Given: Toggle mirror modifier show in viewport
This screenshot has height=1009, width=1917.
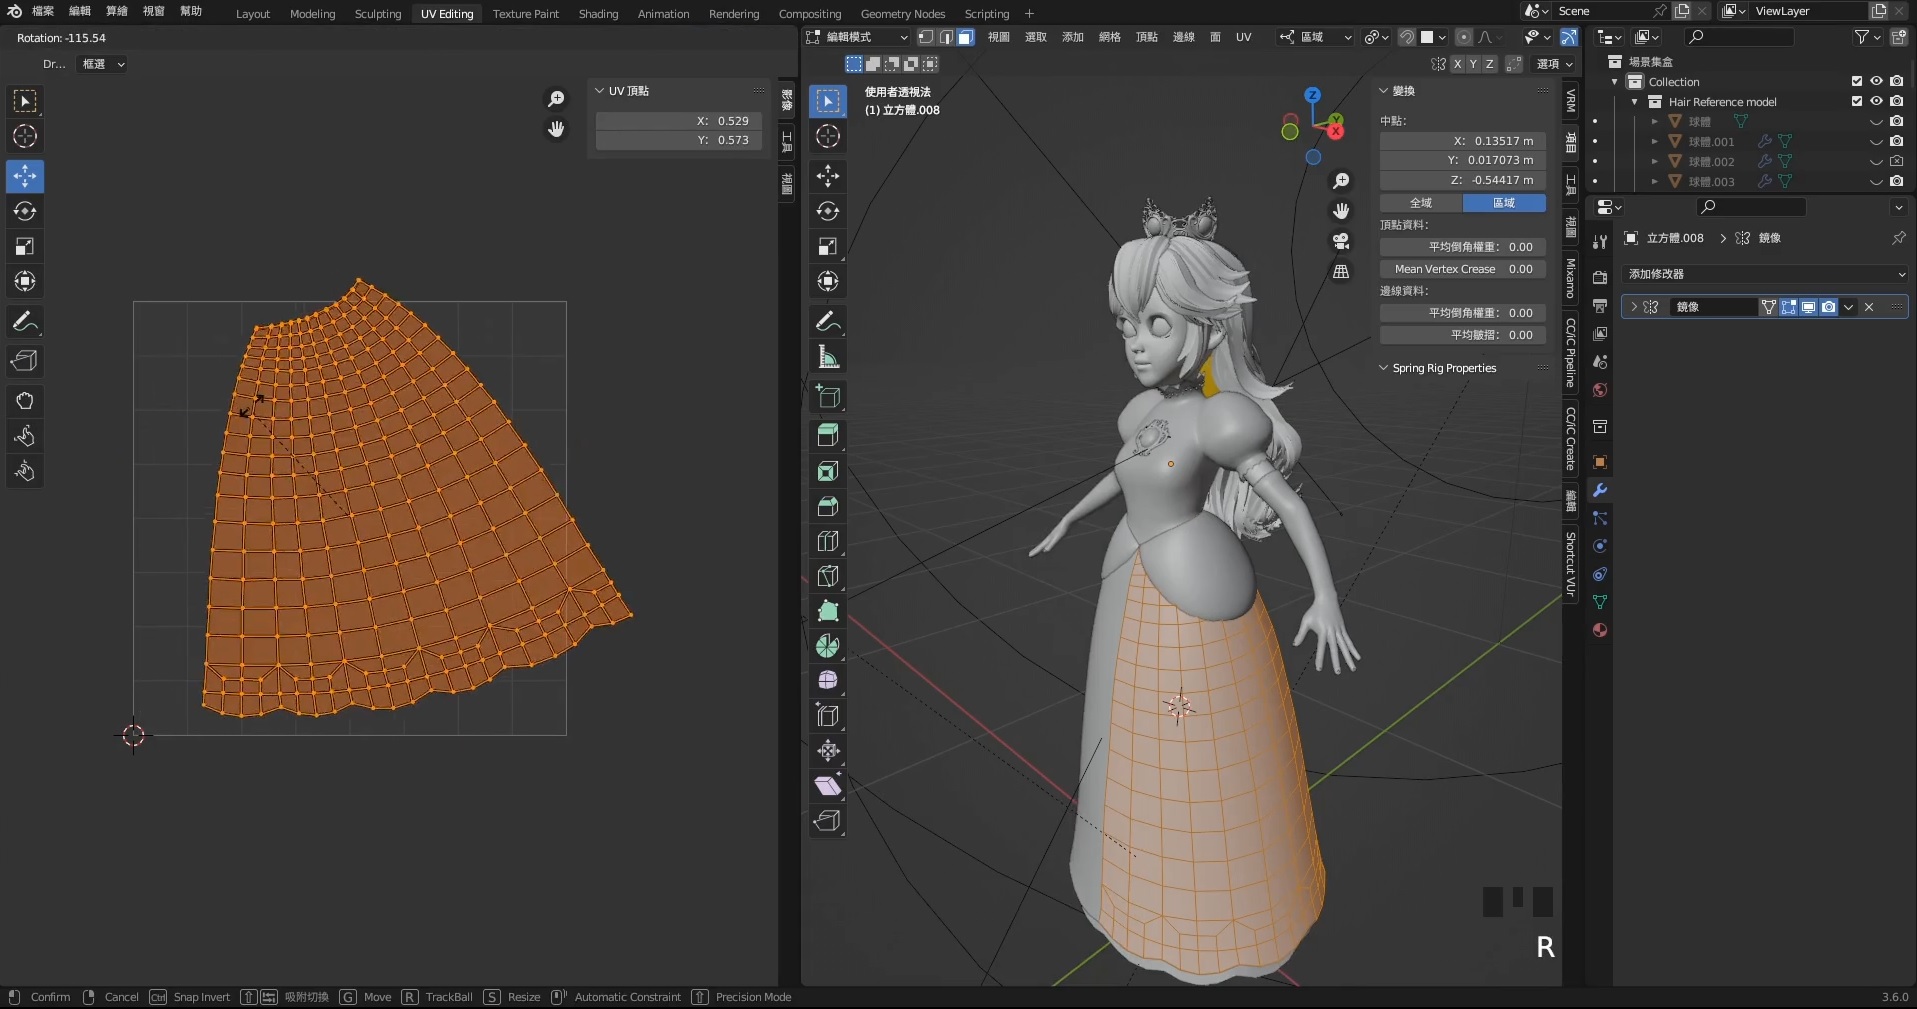Looking at the screenshot, I should coord(1808,307).
